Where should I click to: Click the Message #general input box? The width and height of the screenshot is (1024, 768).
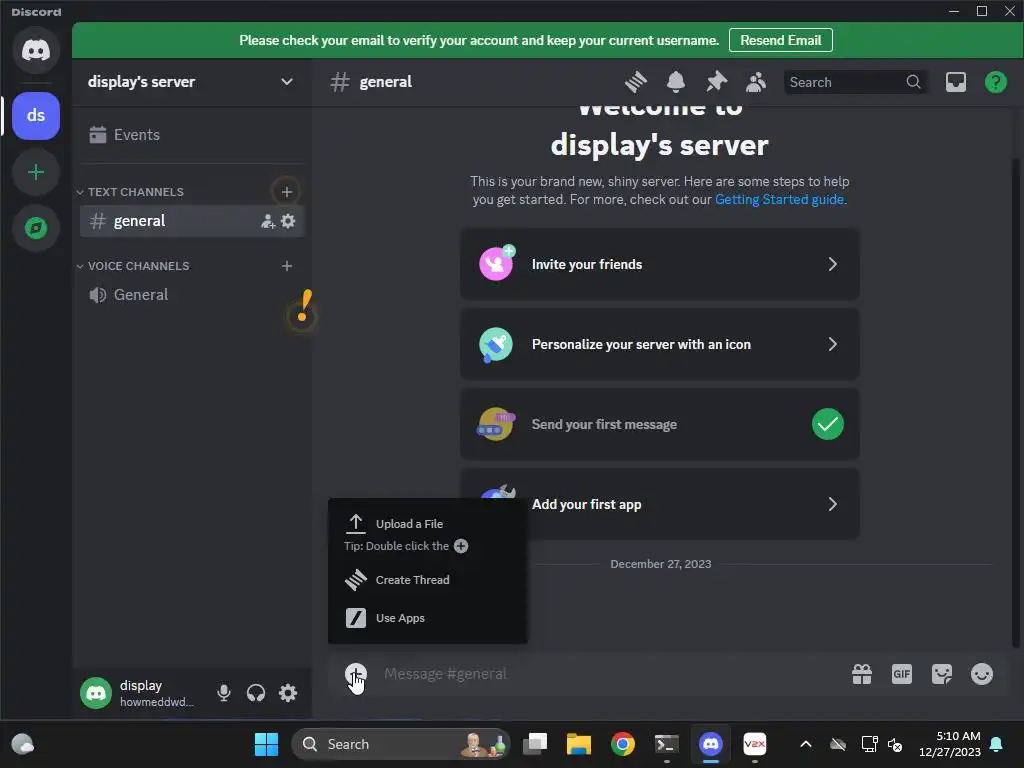[x=607, y=674]
